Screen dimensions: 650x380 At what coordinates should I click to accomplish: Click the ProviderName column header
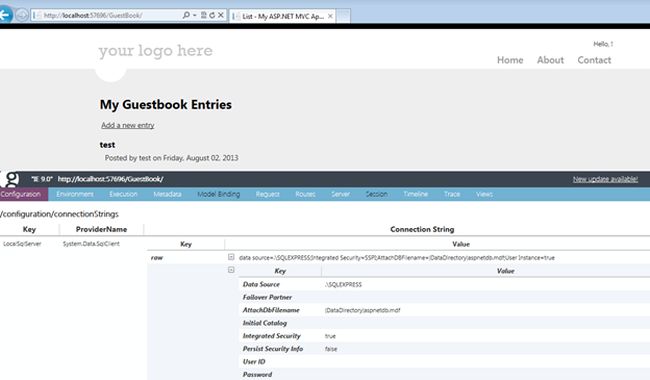point(101,229)
